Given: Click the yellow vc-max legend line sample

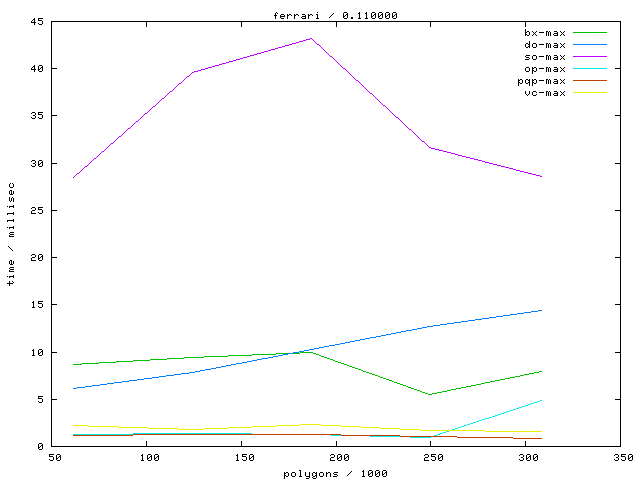Looking at the screenshot, I should click(590, 93).
